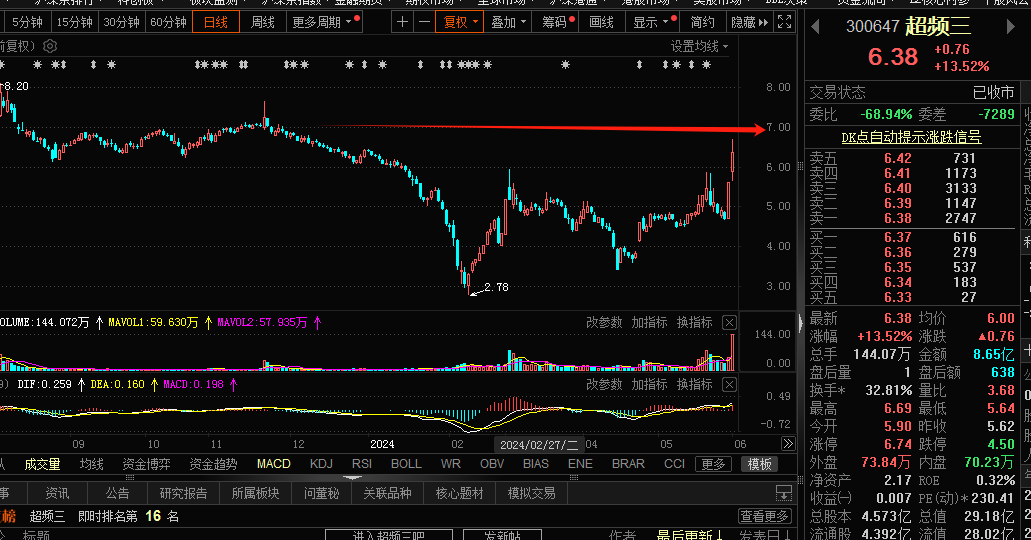Click 换指标 in VOLUME panel

coord(695,322)
